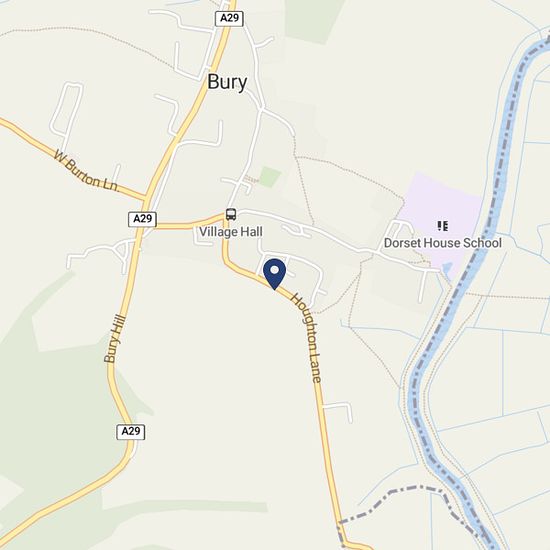Select the Bury village name label
Image resolution: width=550 pixels, height=550 pixels.
click(x=227, y=82)
